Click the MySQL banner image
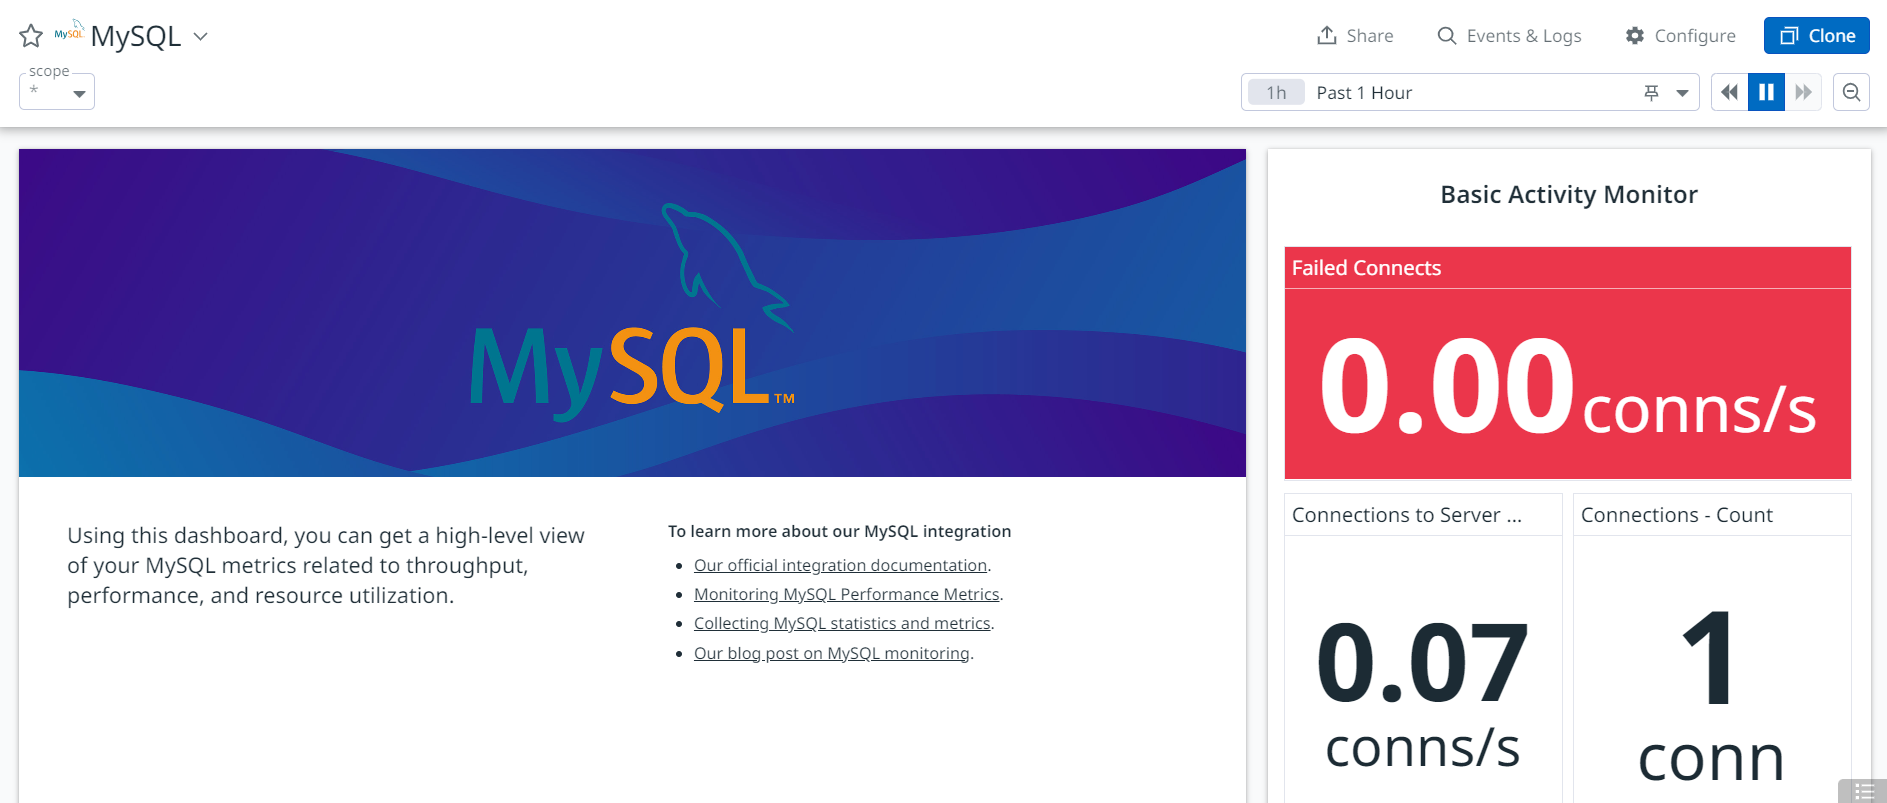The width and height of the screenshot is (1887, 803). click(x=632, y=313)
